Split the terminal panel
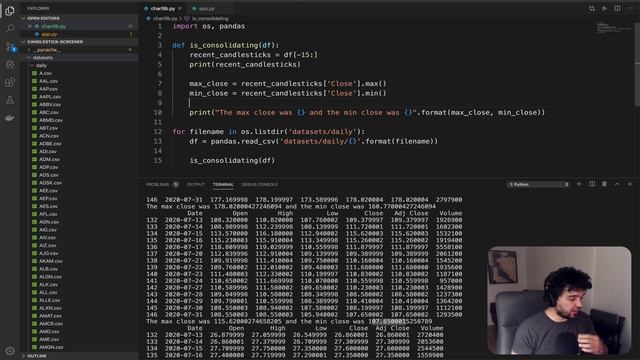The width and height of the screenshot is (640, 360). click(x=592, y=184)
